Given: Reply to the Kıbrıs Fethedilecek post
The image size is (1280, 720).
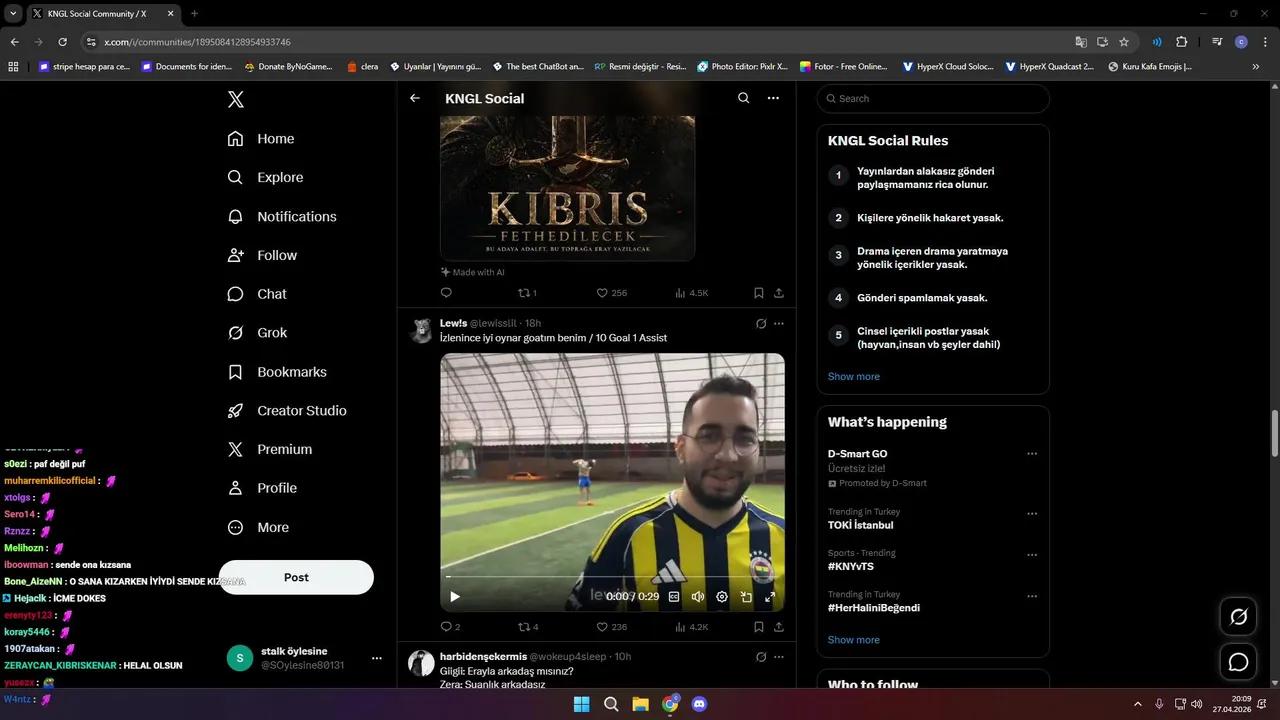Looking at the screenshot, I should click(446, 293).
